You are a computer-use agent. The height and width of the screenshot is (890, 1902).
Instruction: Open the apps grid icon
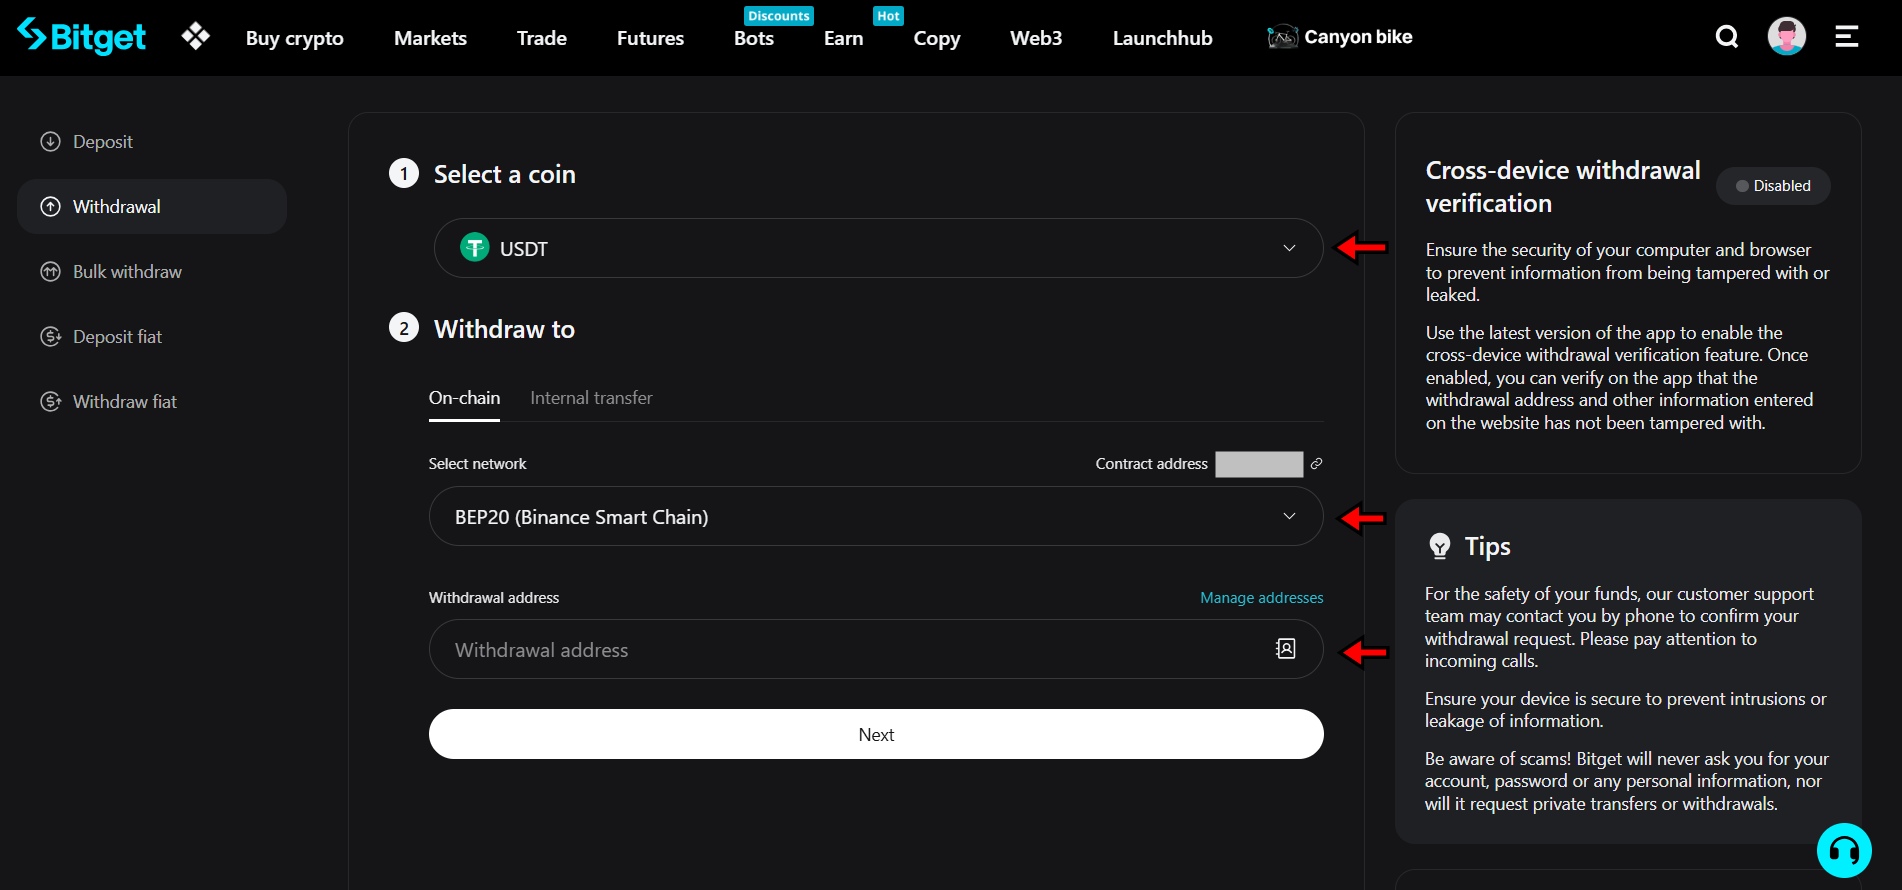(x=196, y=37)
